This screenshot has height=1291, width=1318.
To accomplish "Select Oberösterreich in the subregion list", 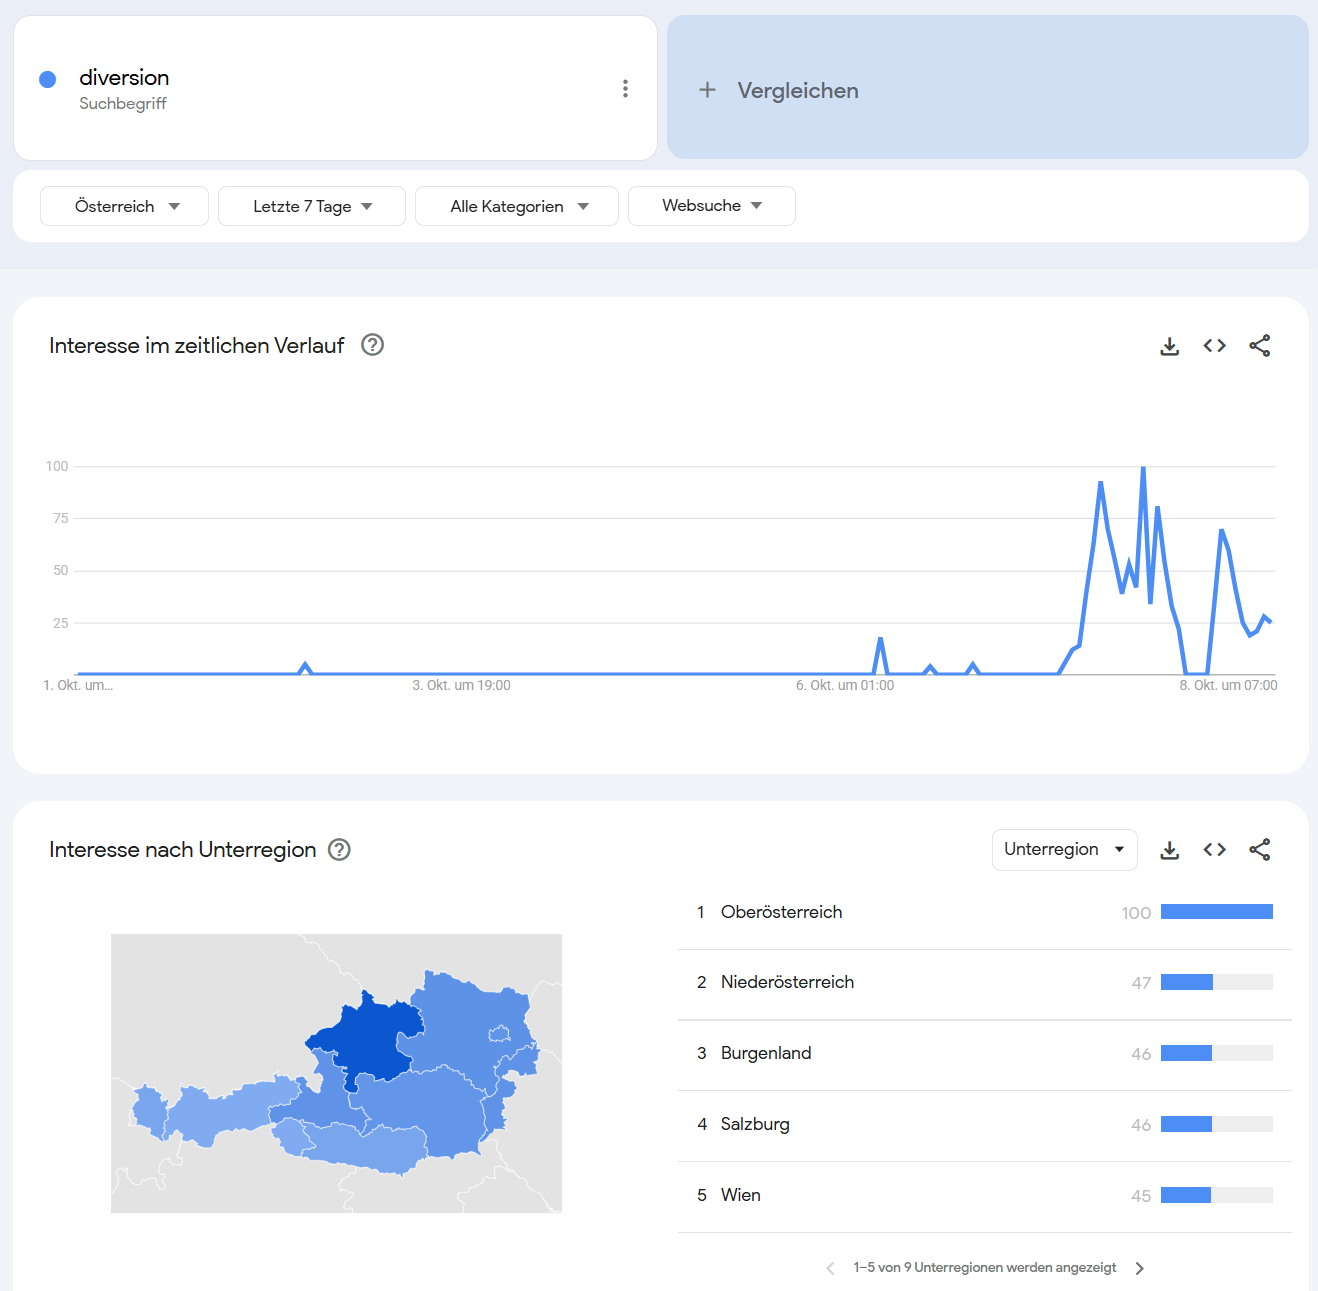I will pyautogui.click(x=781, y=912).
